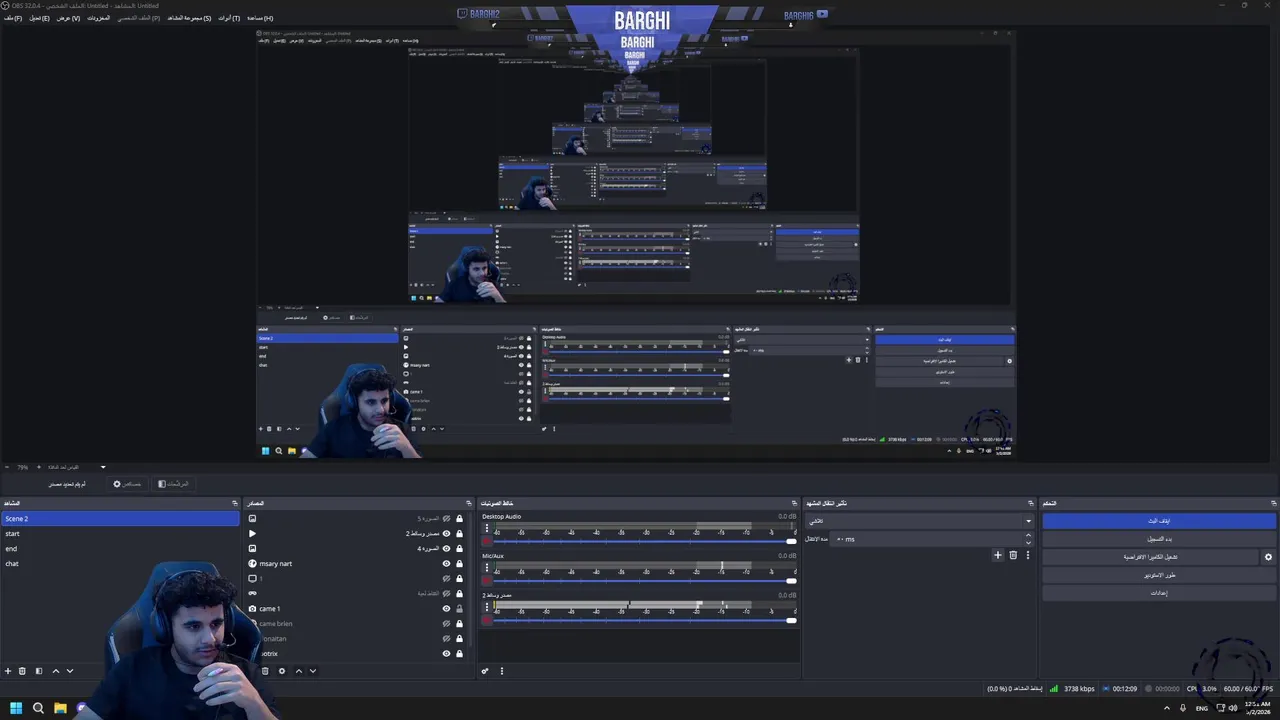1280x720 pixels.
Task: Adjust Desktop Audio volume slider
Action: pyautogui.click(x=643, y=541)
